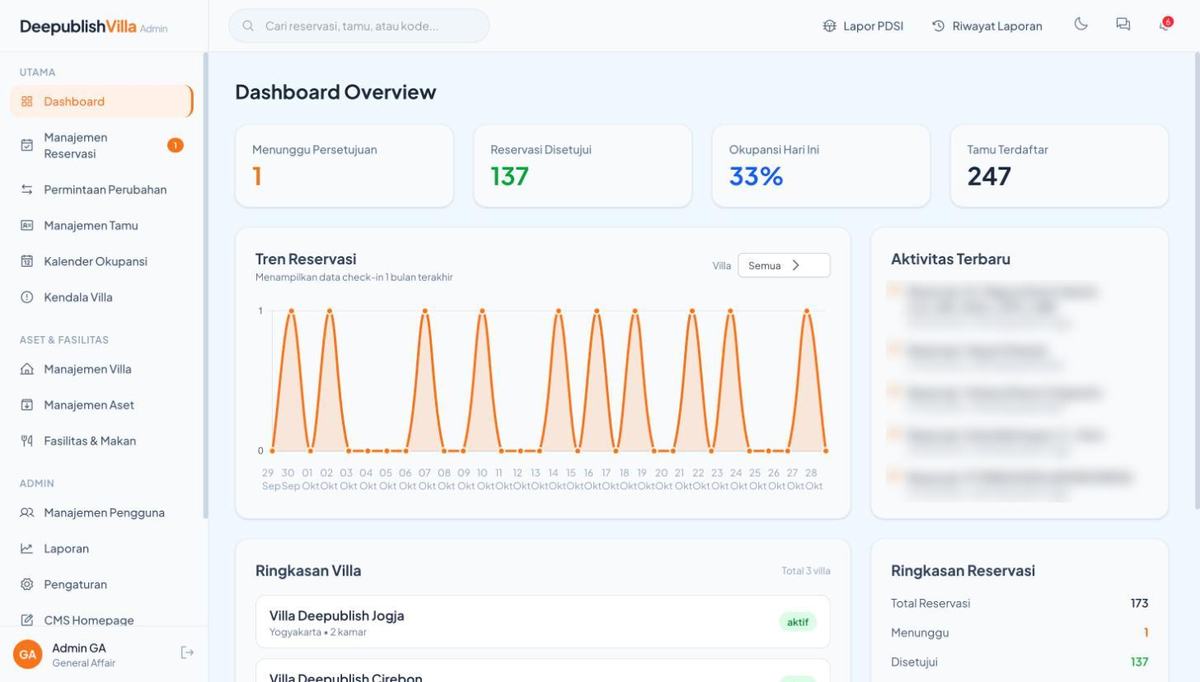Click chart point at 07 Okt
The image size is (1200, 682).
pyautogui.click(x=425, y=311)
